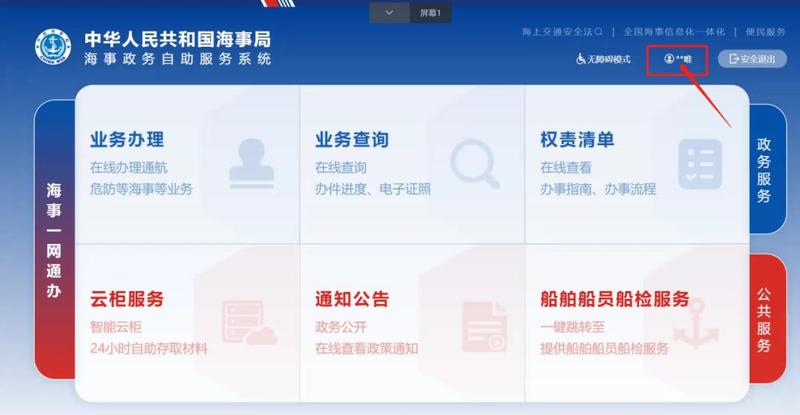The image size is (800, 415).
Task: Switch to 政务服务 side tab
Action: (765, 166)
